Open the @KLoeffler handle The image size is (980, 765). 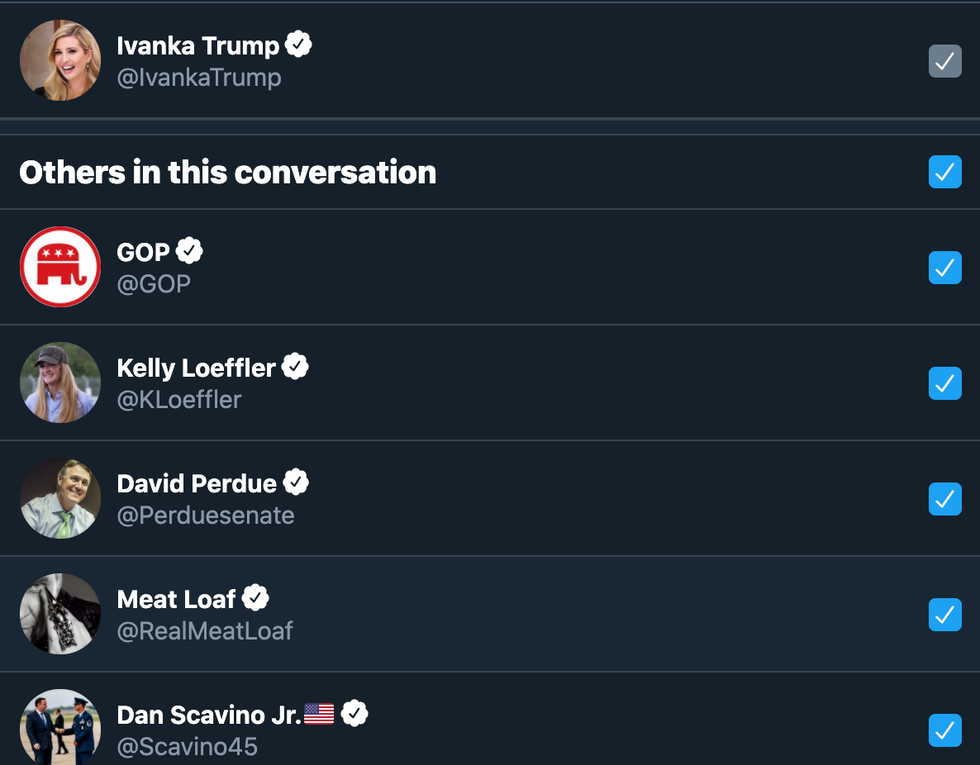pyautogui.click(x=179, y=400)
